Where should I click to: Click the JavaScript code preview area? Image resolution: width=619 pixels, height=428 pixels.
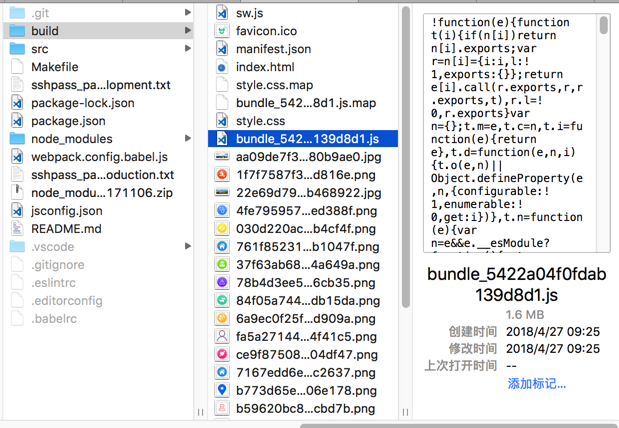coord(511,133)
